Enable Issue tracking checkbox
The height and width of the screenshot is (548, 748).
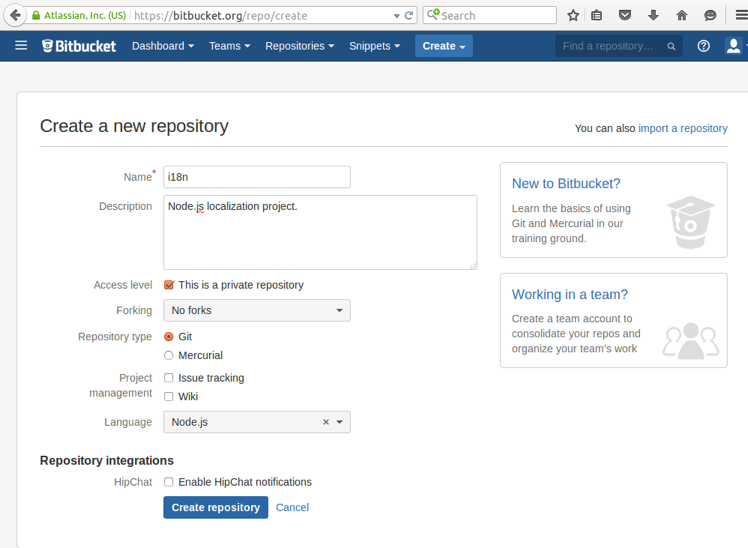pyautogui.click(x=169, y=378)
